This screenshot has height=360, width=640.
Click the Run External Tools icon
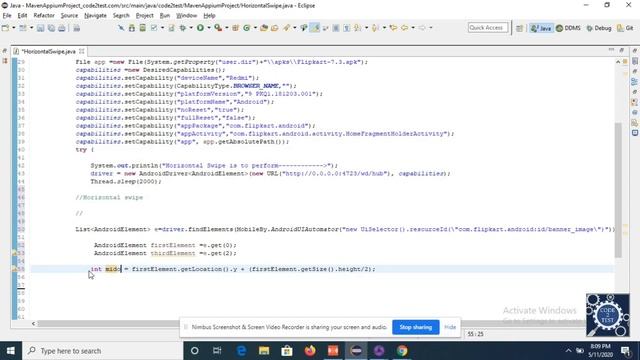click(218, 28)
